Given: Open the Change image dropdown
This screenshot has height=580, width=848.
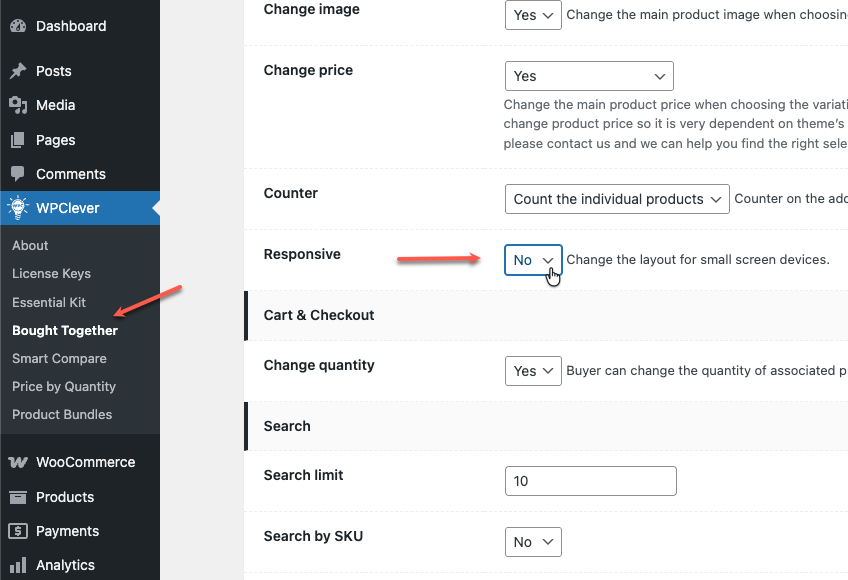Looking at the screenshot, I should (533, 15).
